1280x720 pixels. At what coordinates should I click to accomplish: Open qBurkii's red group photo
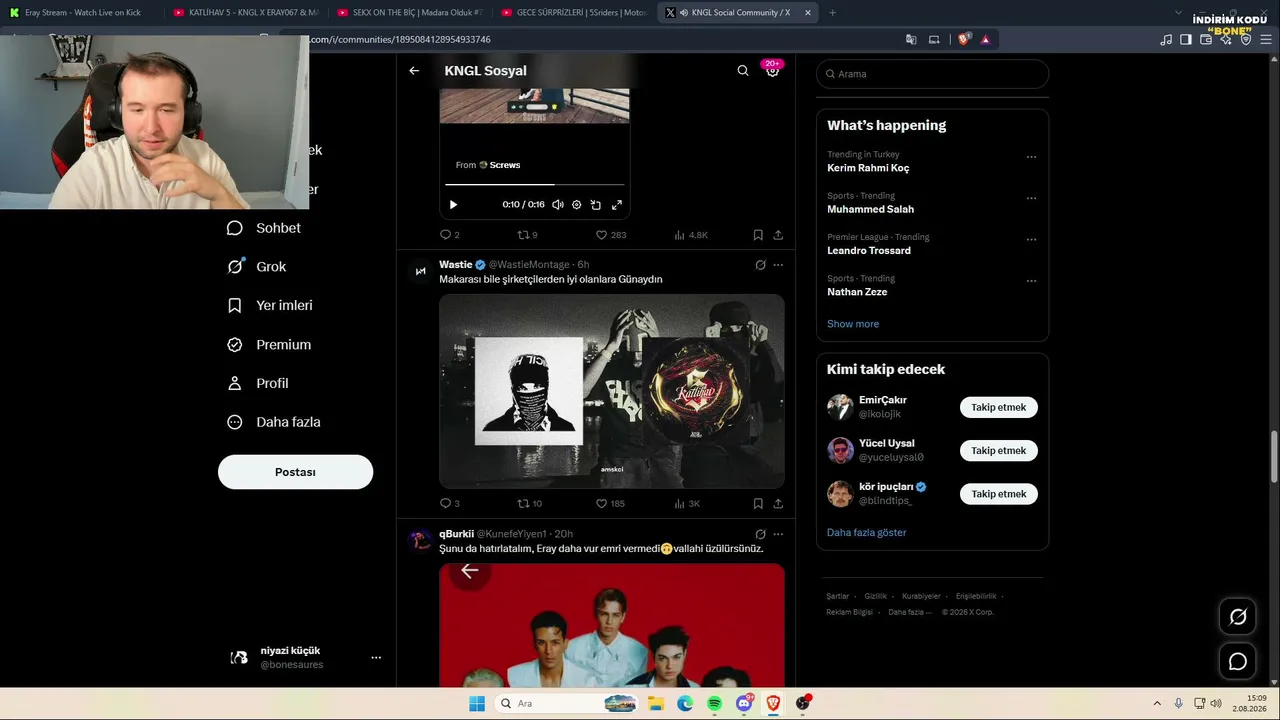point(612,625)
